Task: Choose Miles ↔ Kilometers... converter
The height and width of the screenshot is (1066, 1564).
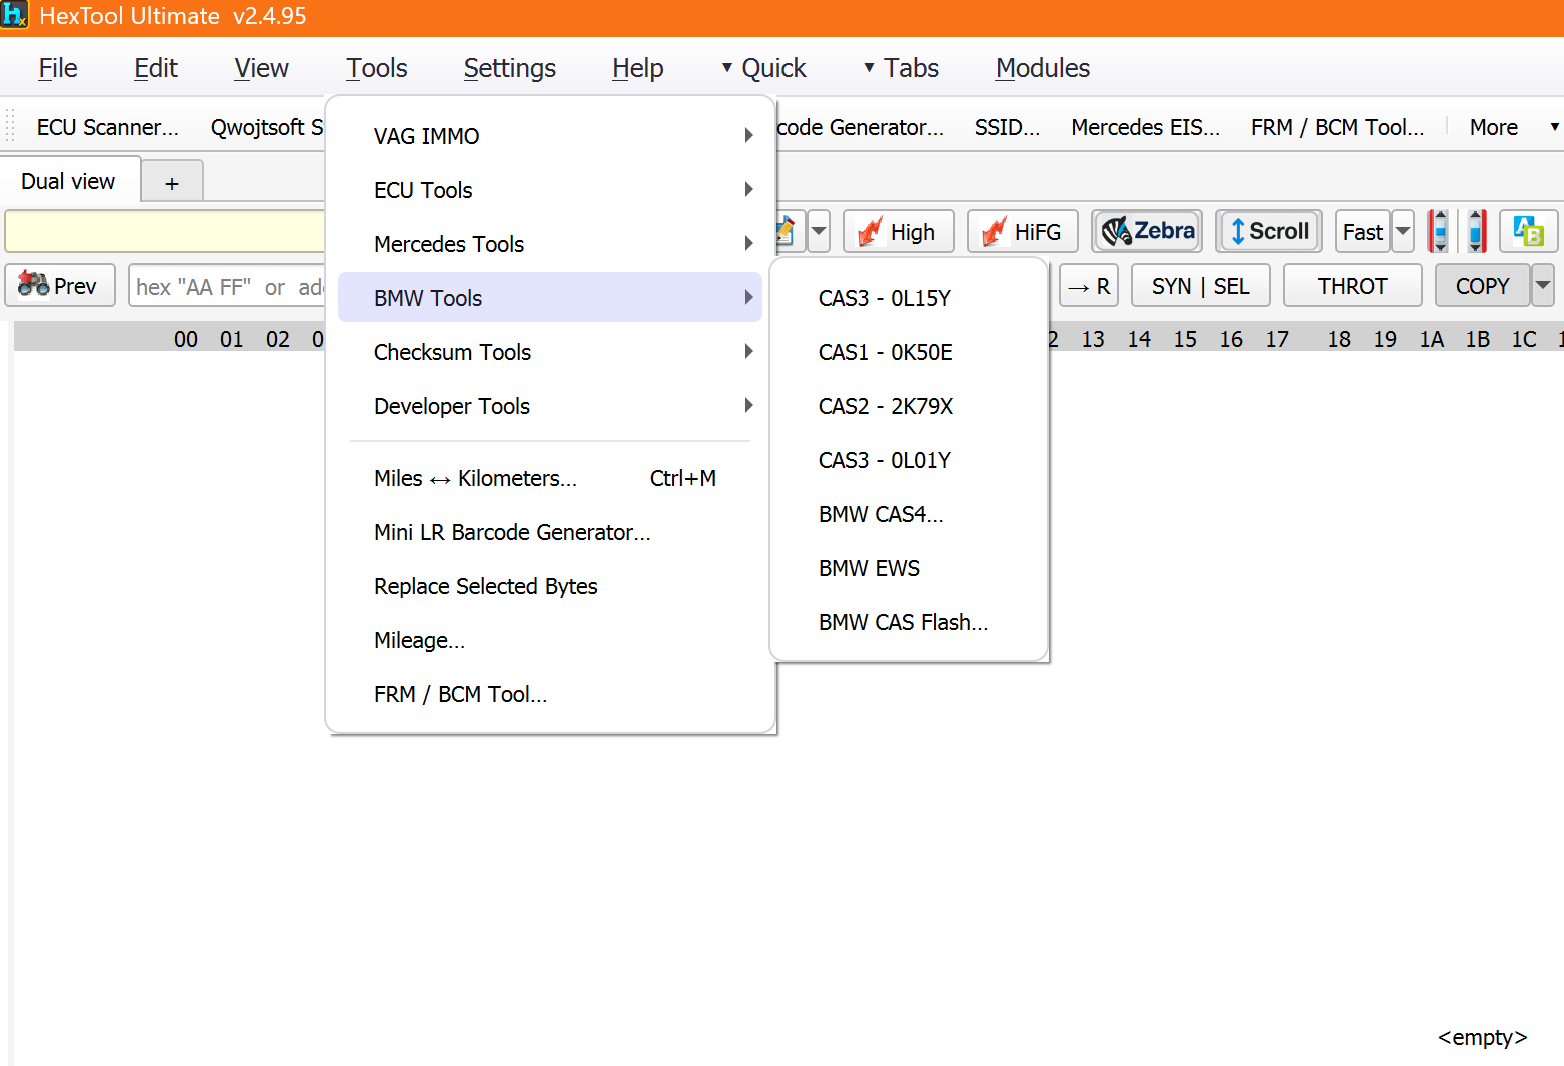Action: pyautogui.click(x=550, y=477)
